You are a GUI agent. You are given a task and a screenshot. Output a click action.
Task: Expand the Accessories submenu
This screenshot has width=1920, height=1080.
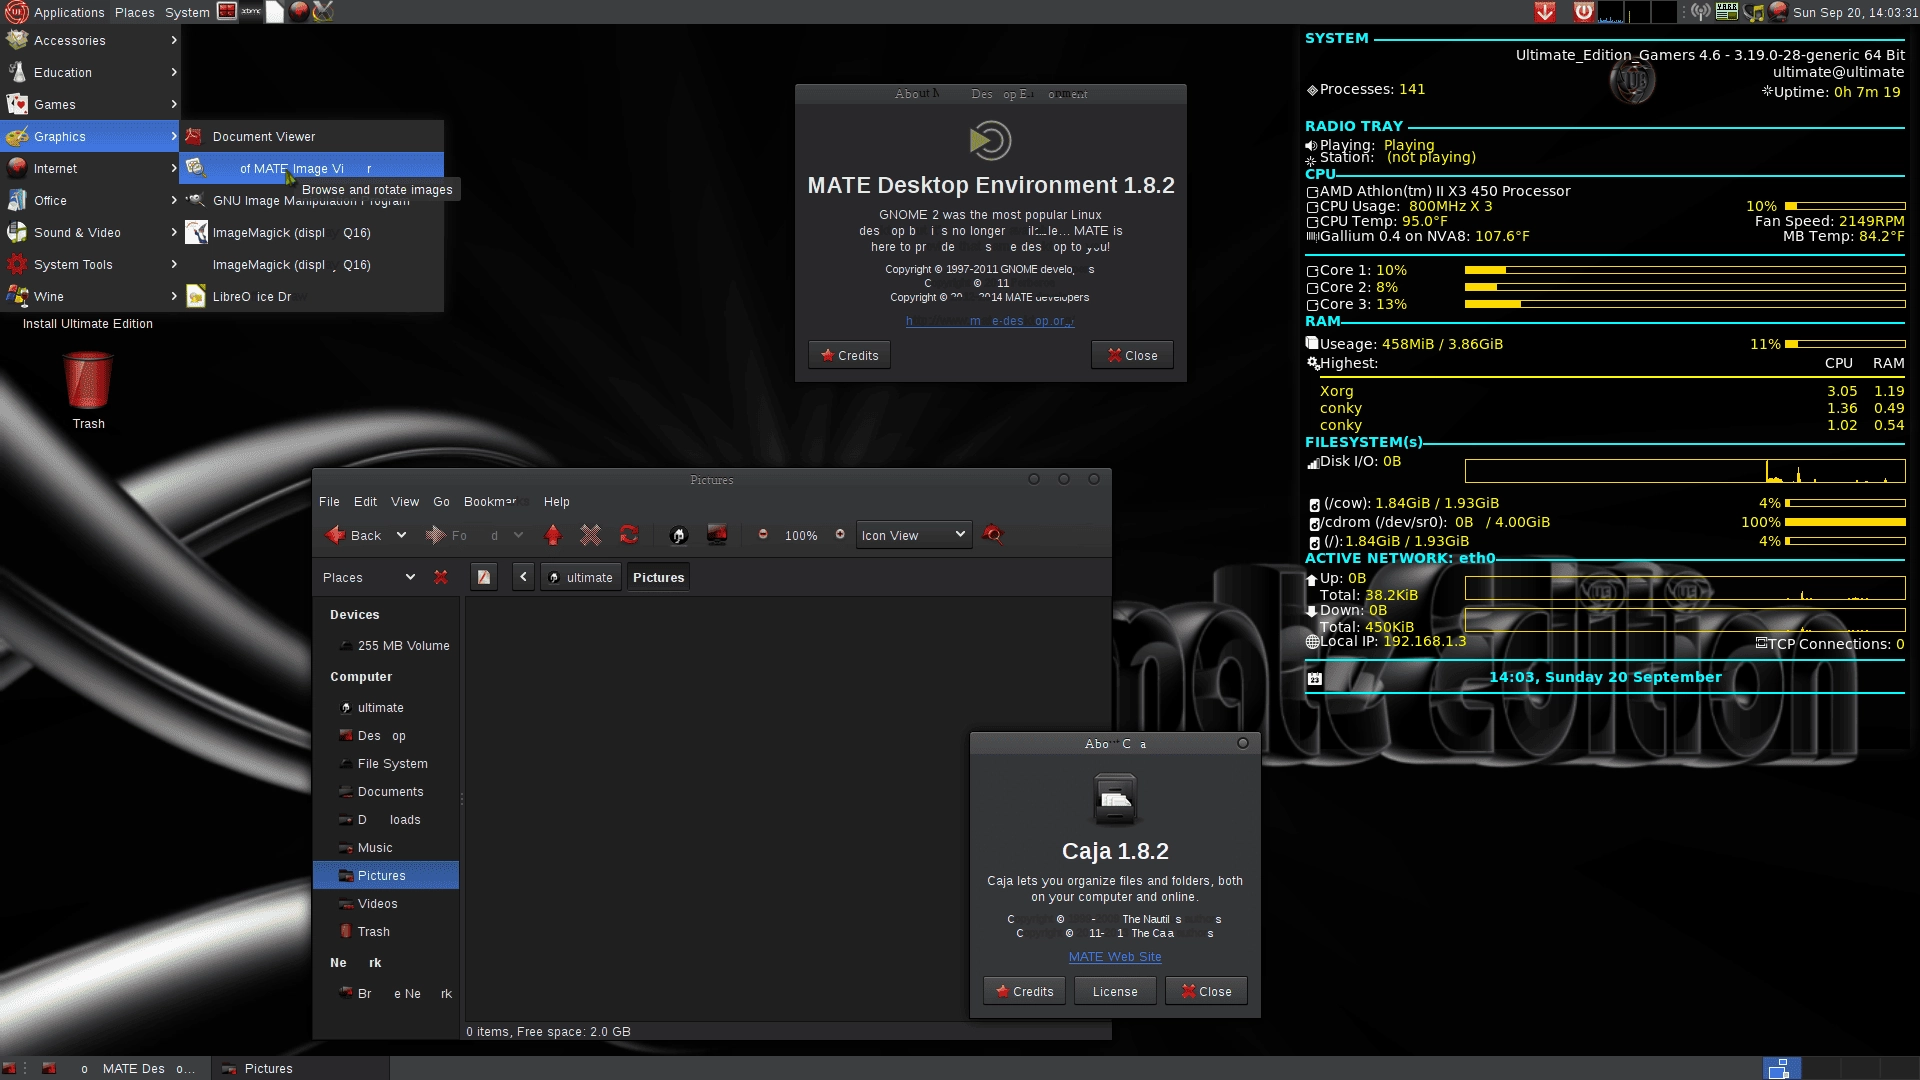90,41
